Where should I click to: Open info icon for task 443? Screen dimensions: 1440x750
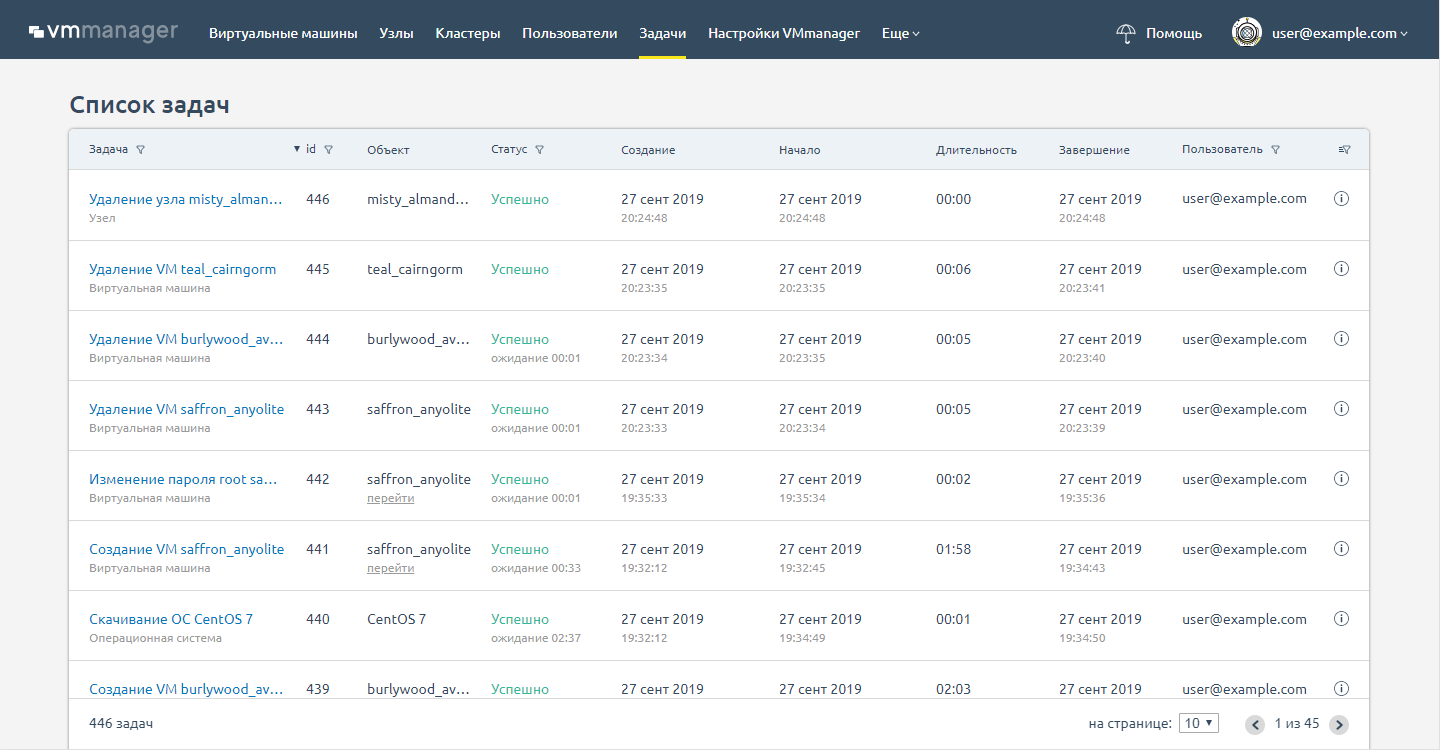click(1342, 409)
